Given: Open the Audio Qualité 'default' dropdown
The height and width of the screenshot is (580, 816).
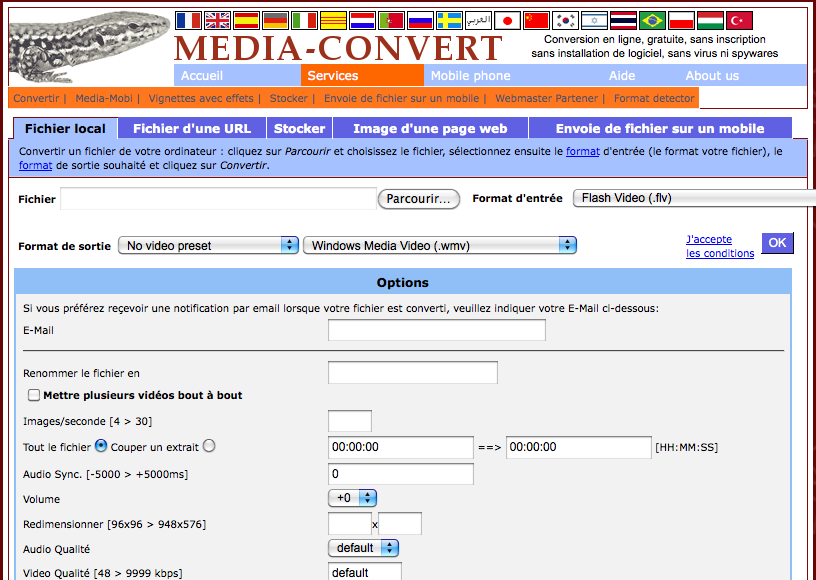Looking at the screenshot, I should 363,548.
